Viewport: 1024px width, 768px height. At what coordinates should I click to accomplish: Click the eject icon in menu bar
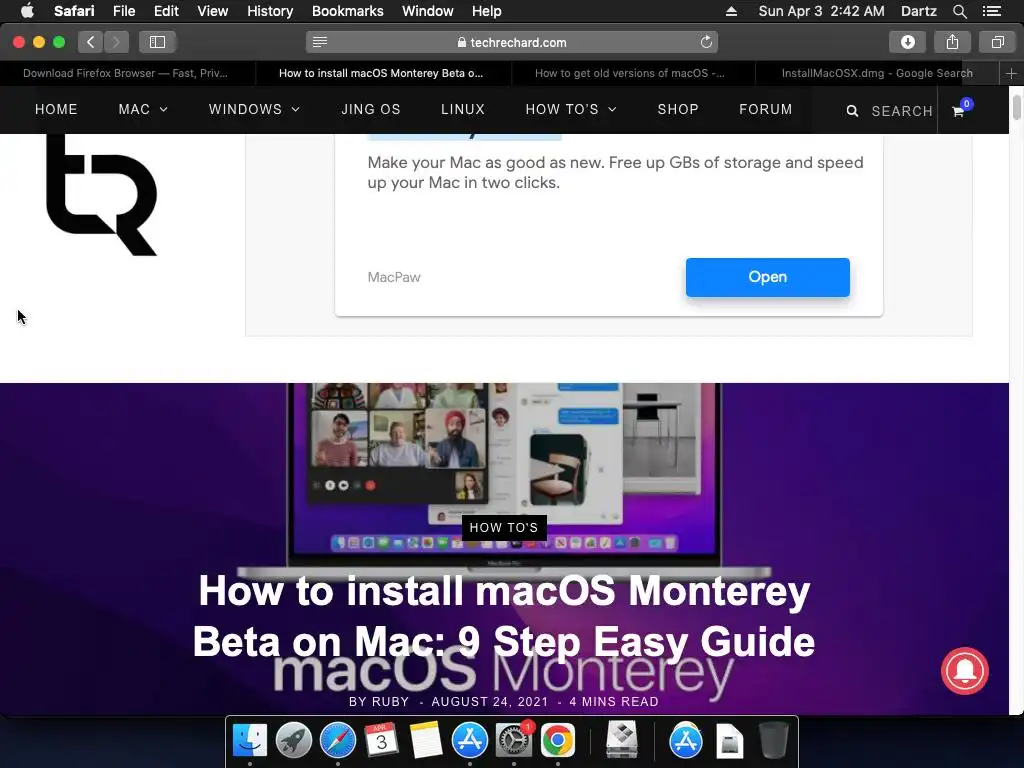[731, 11]
